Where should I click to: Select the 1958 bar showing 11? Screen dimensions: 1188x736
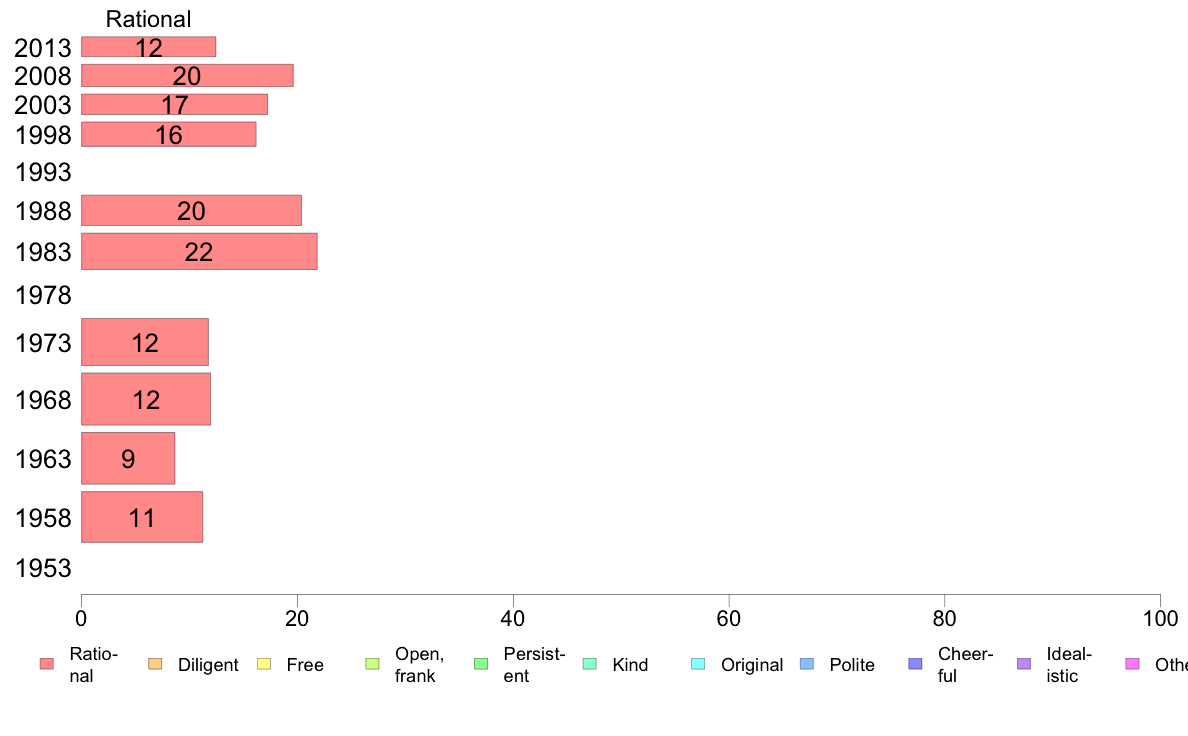coord(142,517)
